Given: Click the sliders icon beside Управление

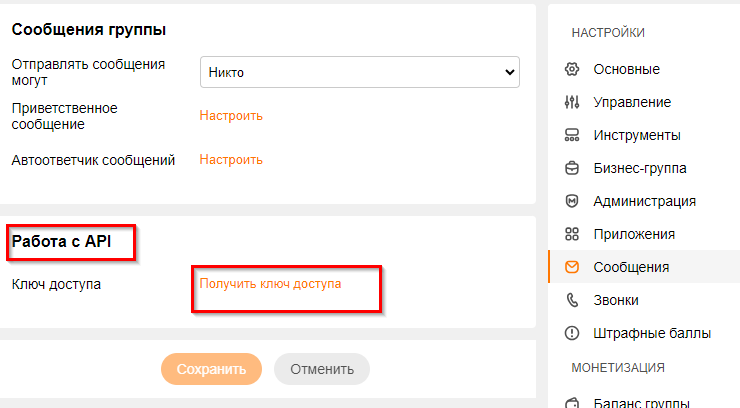Looking at the screenshot, I should [572, 102].
